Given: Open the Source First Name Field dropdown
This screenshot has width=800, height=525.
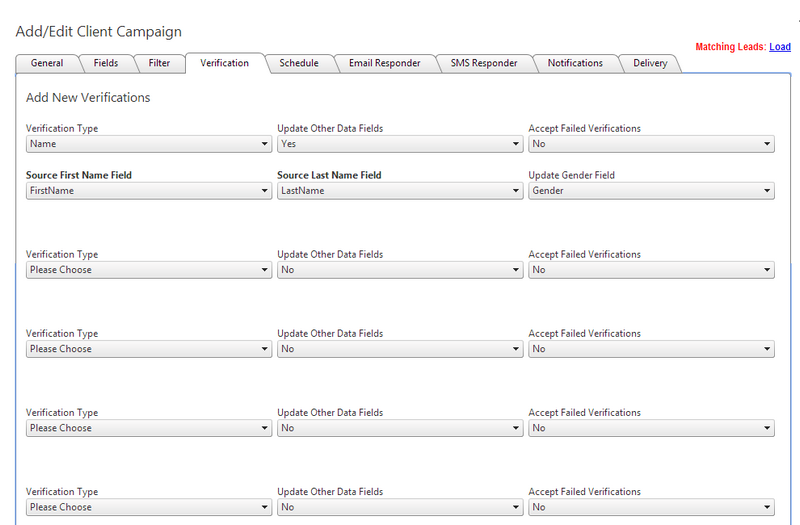Looking at the screenshot, I should point(148,191).
